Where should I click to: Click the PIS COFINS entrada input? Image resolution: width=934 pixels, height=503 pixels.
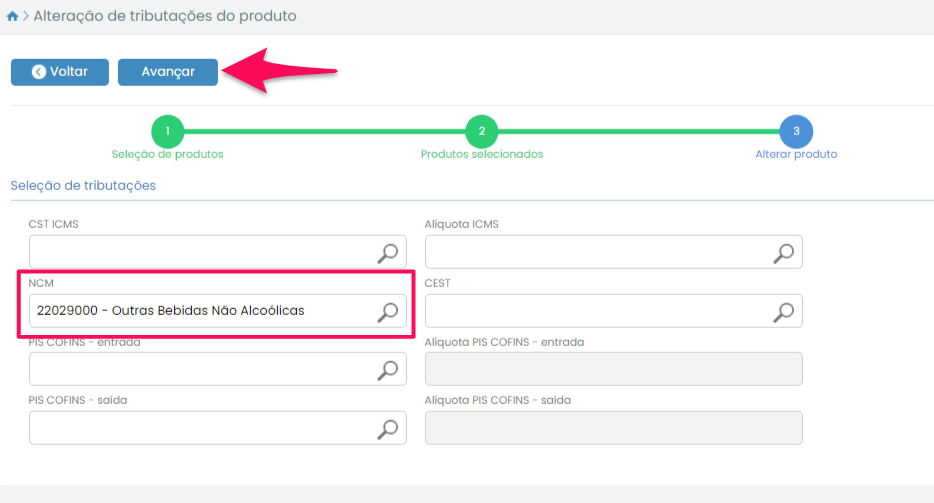point(200,370)
